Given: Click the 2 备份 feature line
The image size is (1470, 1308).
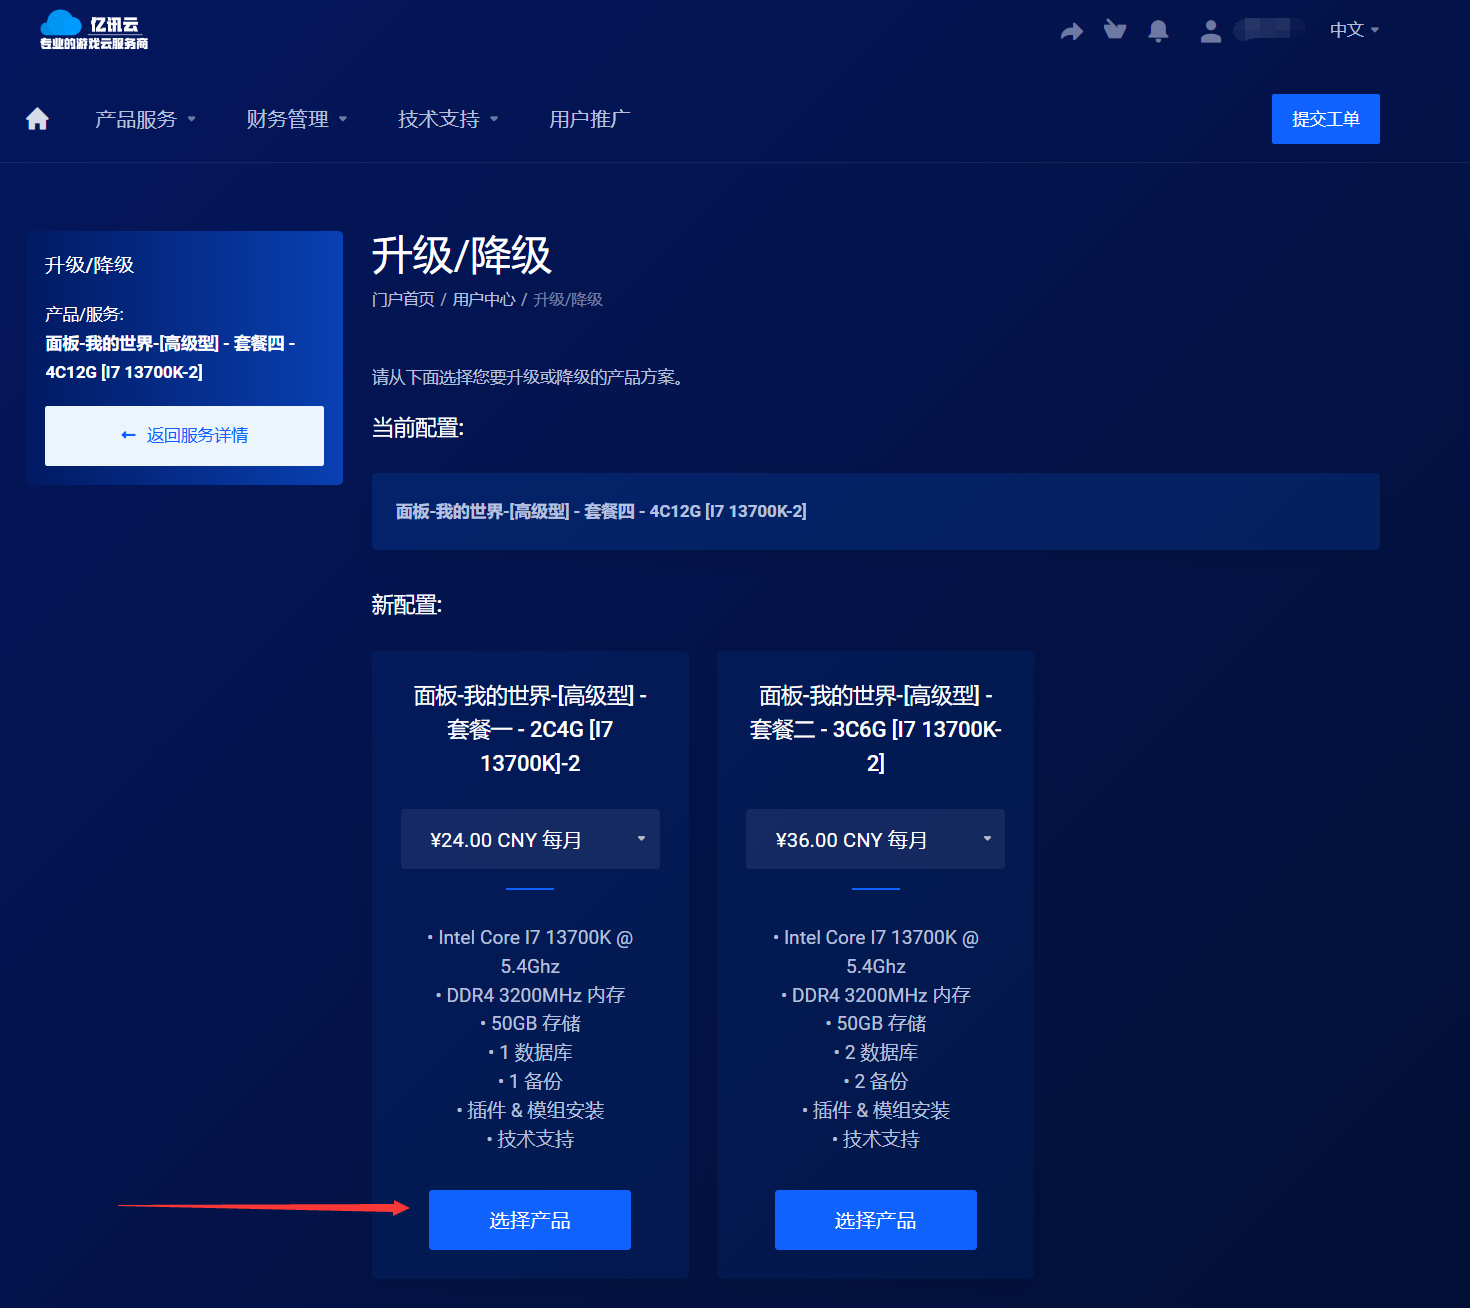Looking at the screenshot, I should click(876, 1081).
